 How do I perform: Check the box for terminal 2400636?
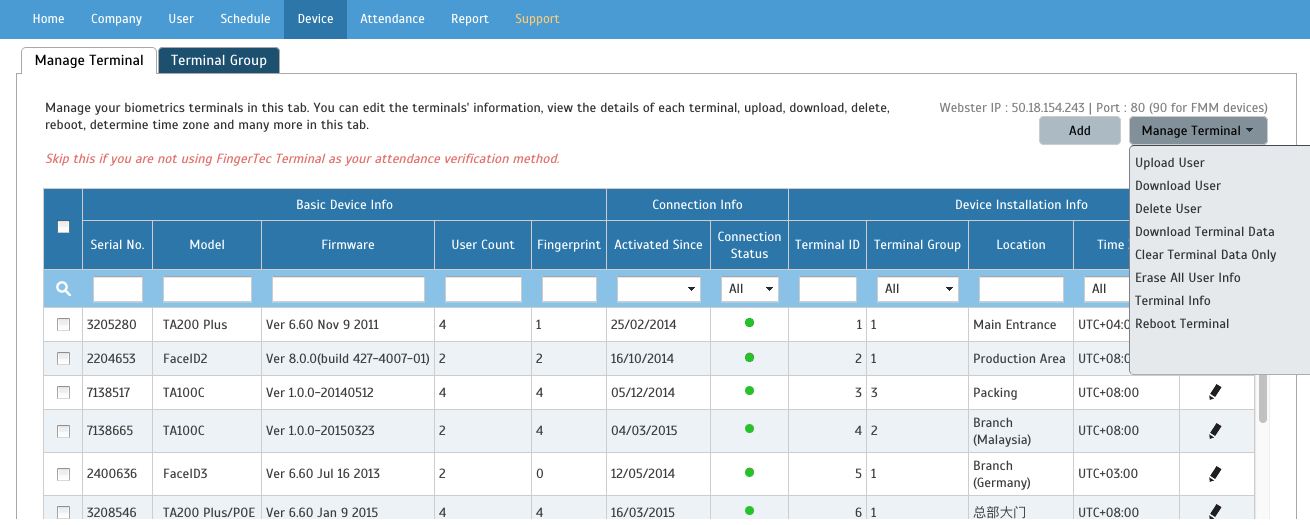pos(63,474)
